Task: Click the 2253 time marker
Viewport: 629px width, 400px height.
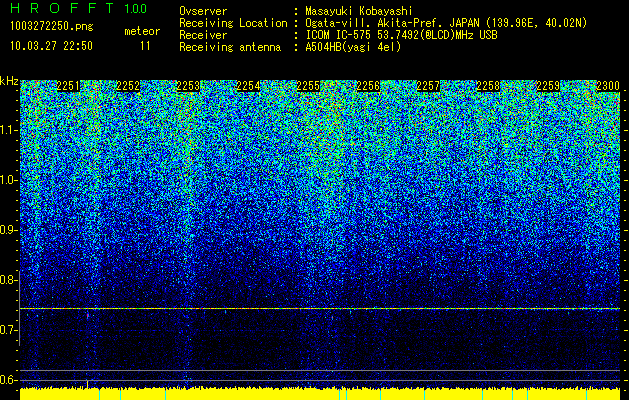Action: point(188,86)
